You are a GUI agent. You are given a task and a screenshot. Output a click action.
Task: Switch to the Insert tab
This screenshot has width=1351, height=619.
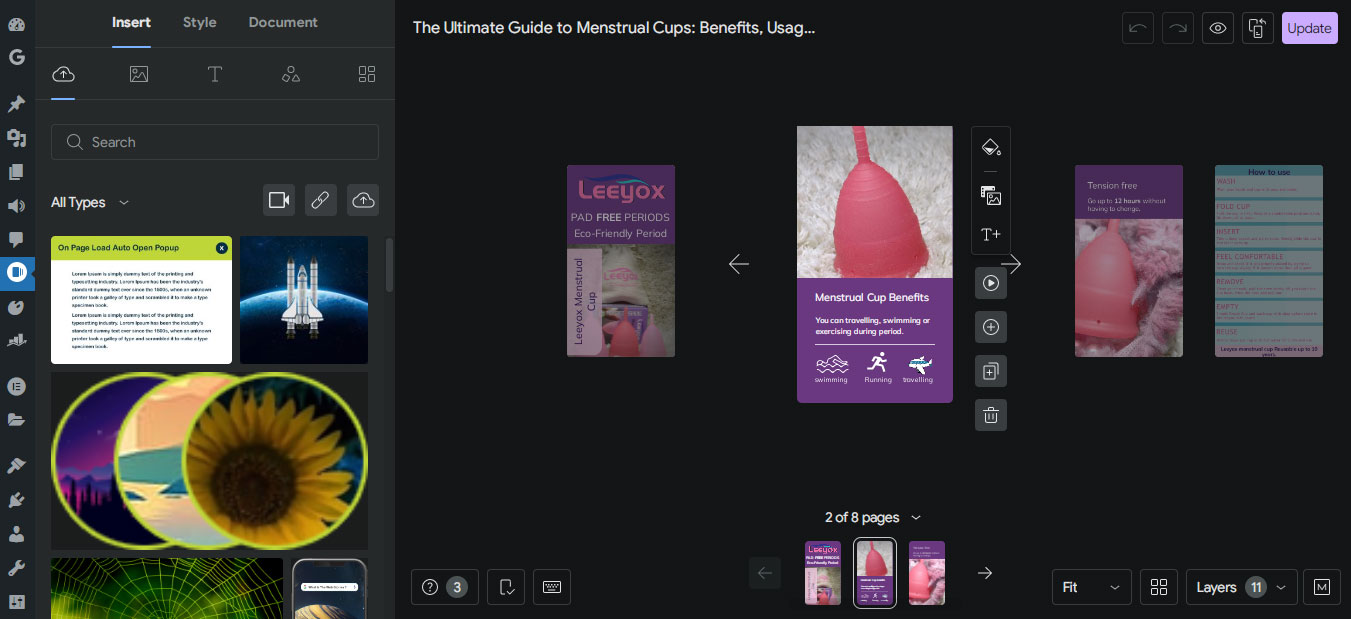pyautogui.click(x=131, y=22)
